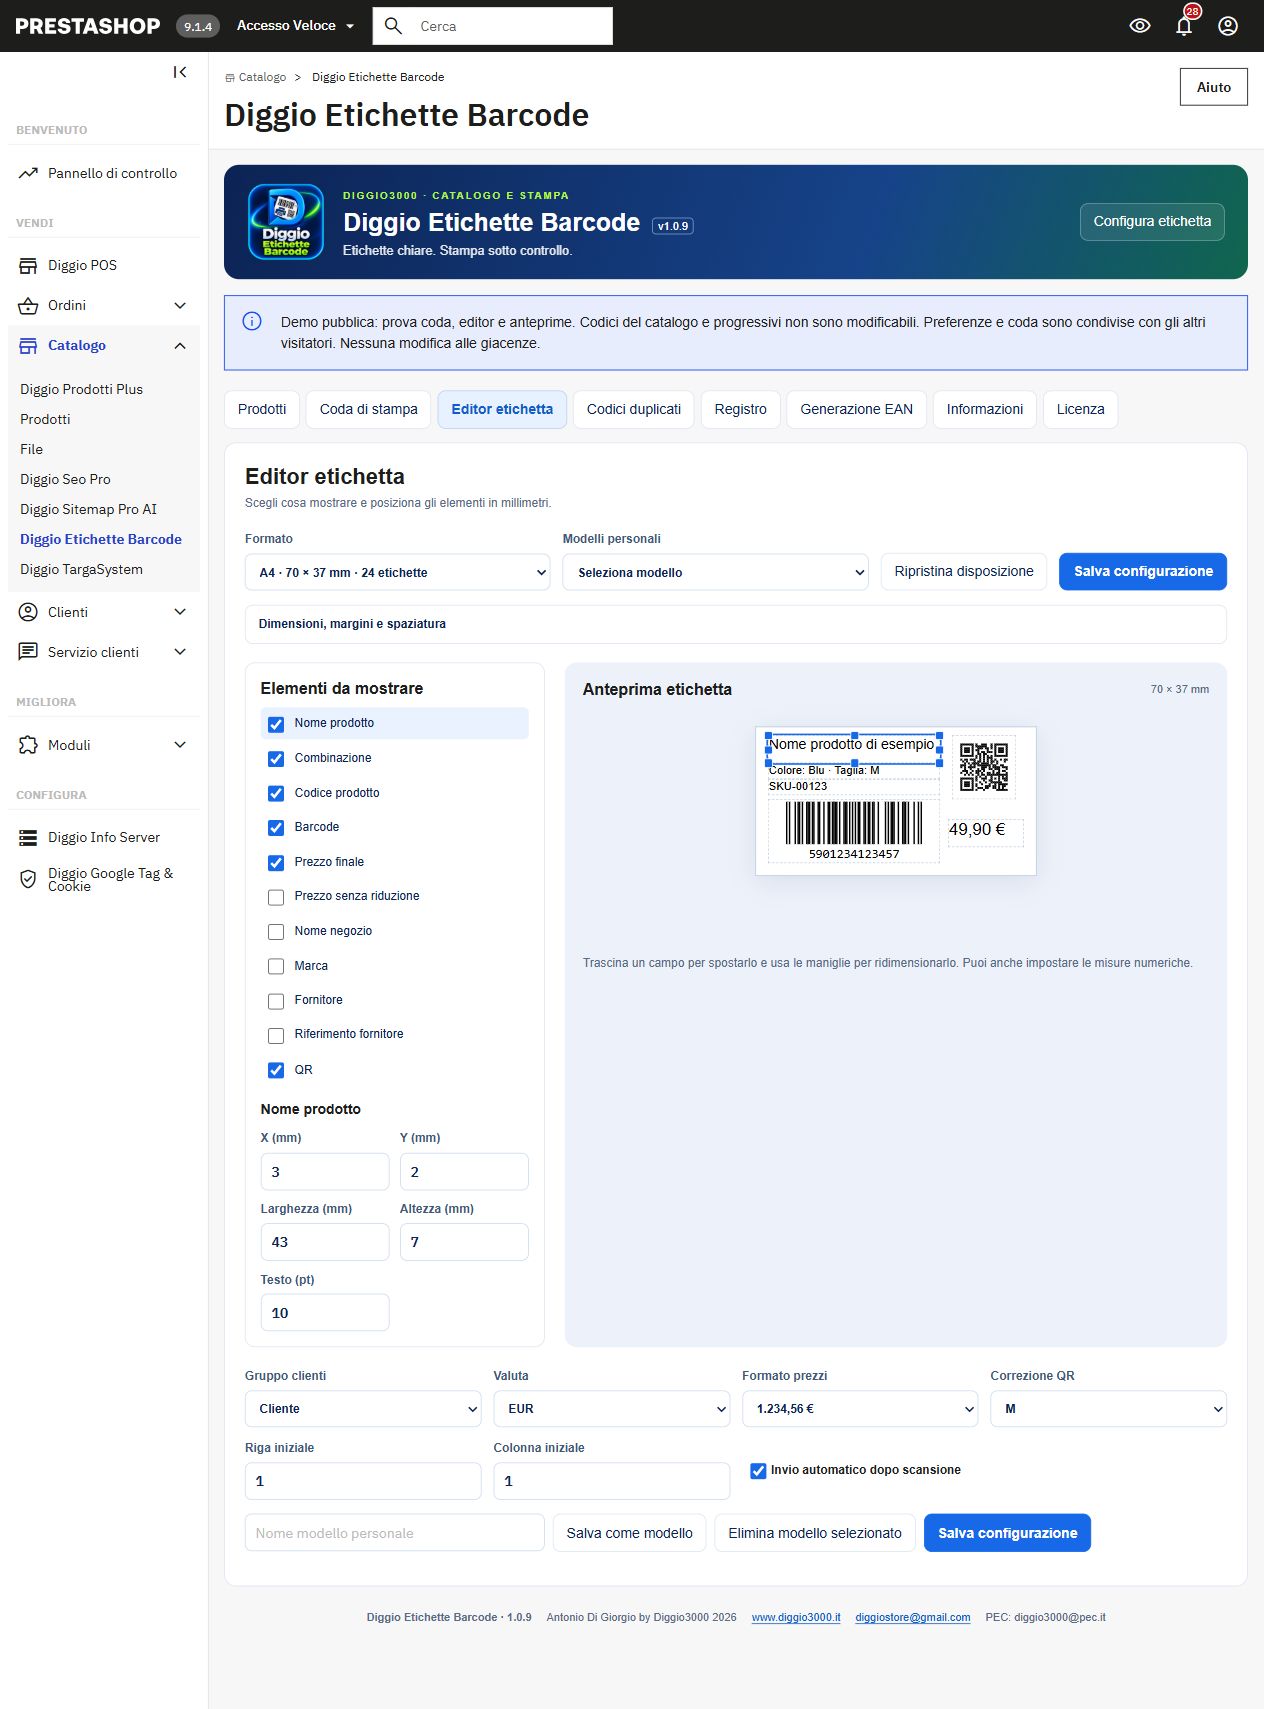Click the PrestaShop logo

click(x=87, y=26)
